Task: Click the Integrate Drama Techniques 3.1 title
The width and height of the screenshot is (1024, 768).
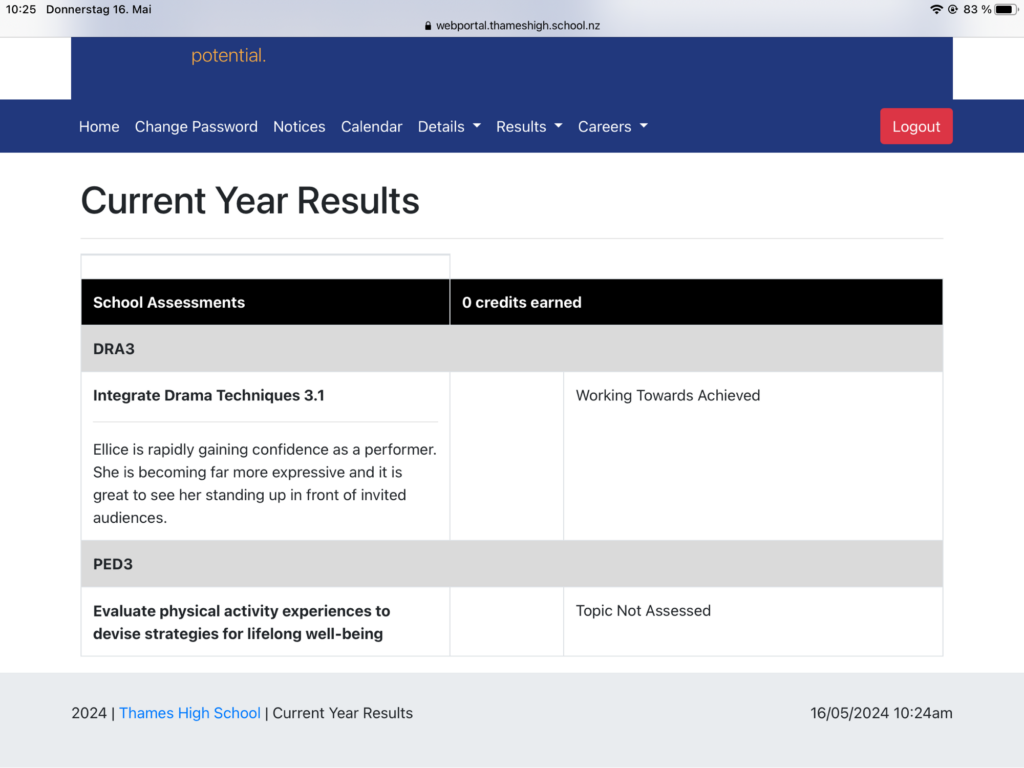Action: 209,395
